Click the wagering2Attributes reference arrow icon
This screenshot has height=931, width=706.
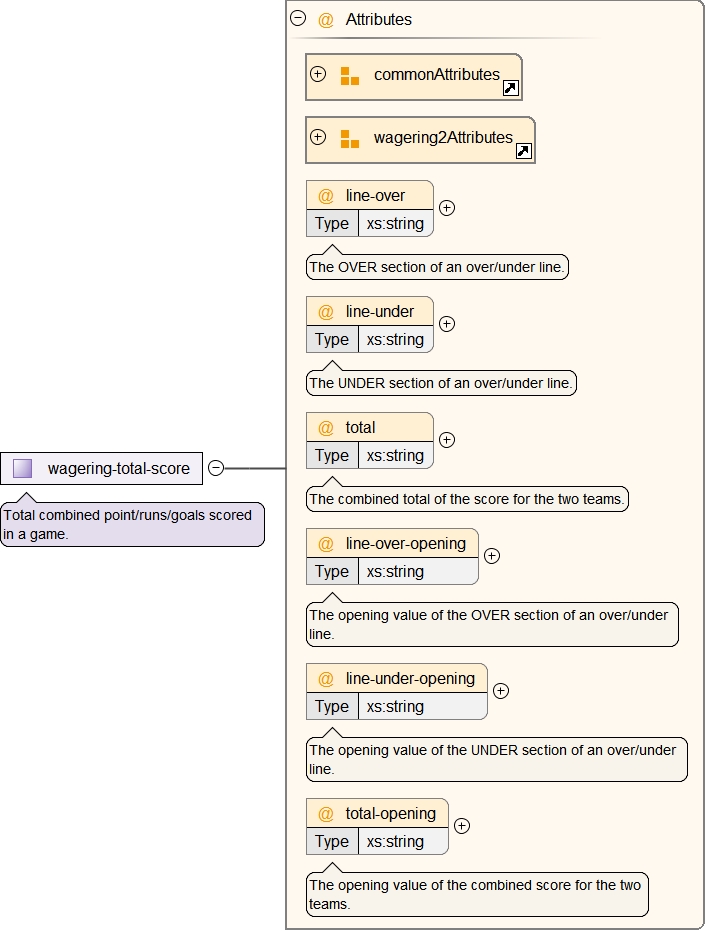pyautogui.click(x=523, y=151)
